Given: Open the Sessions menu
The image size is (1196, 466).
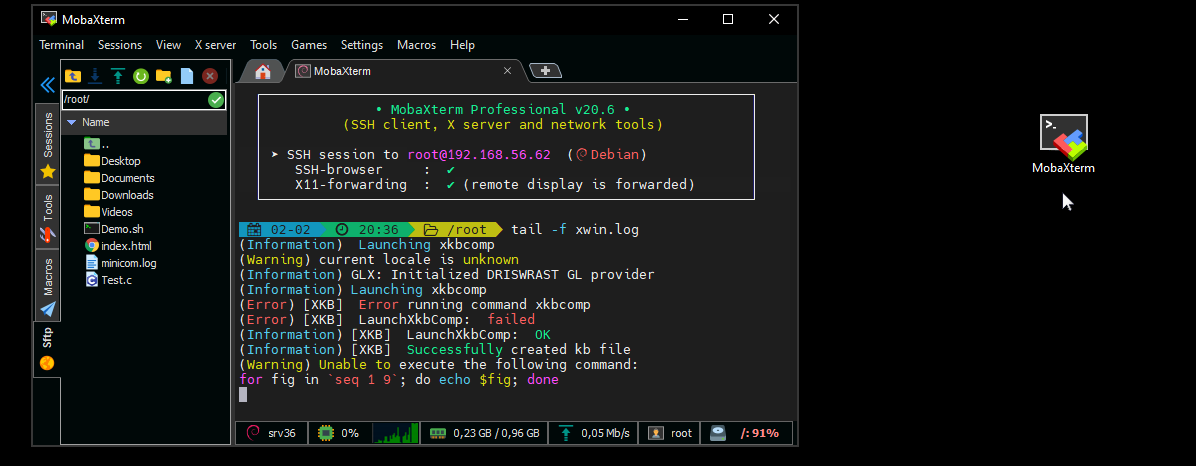Looking at the screenshot, I should (120, 45).
